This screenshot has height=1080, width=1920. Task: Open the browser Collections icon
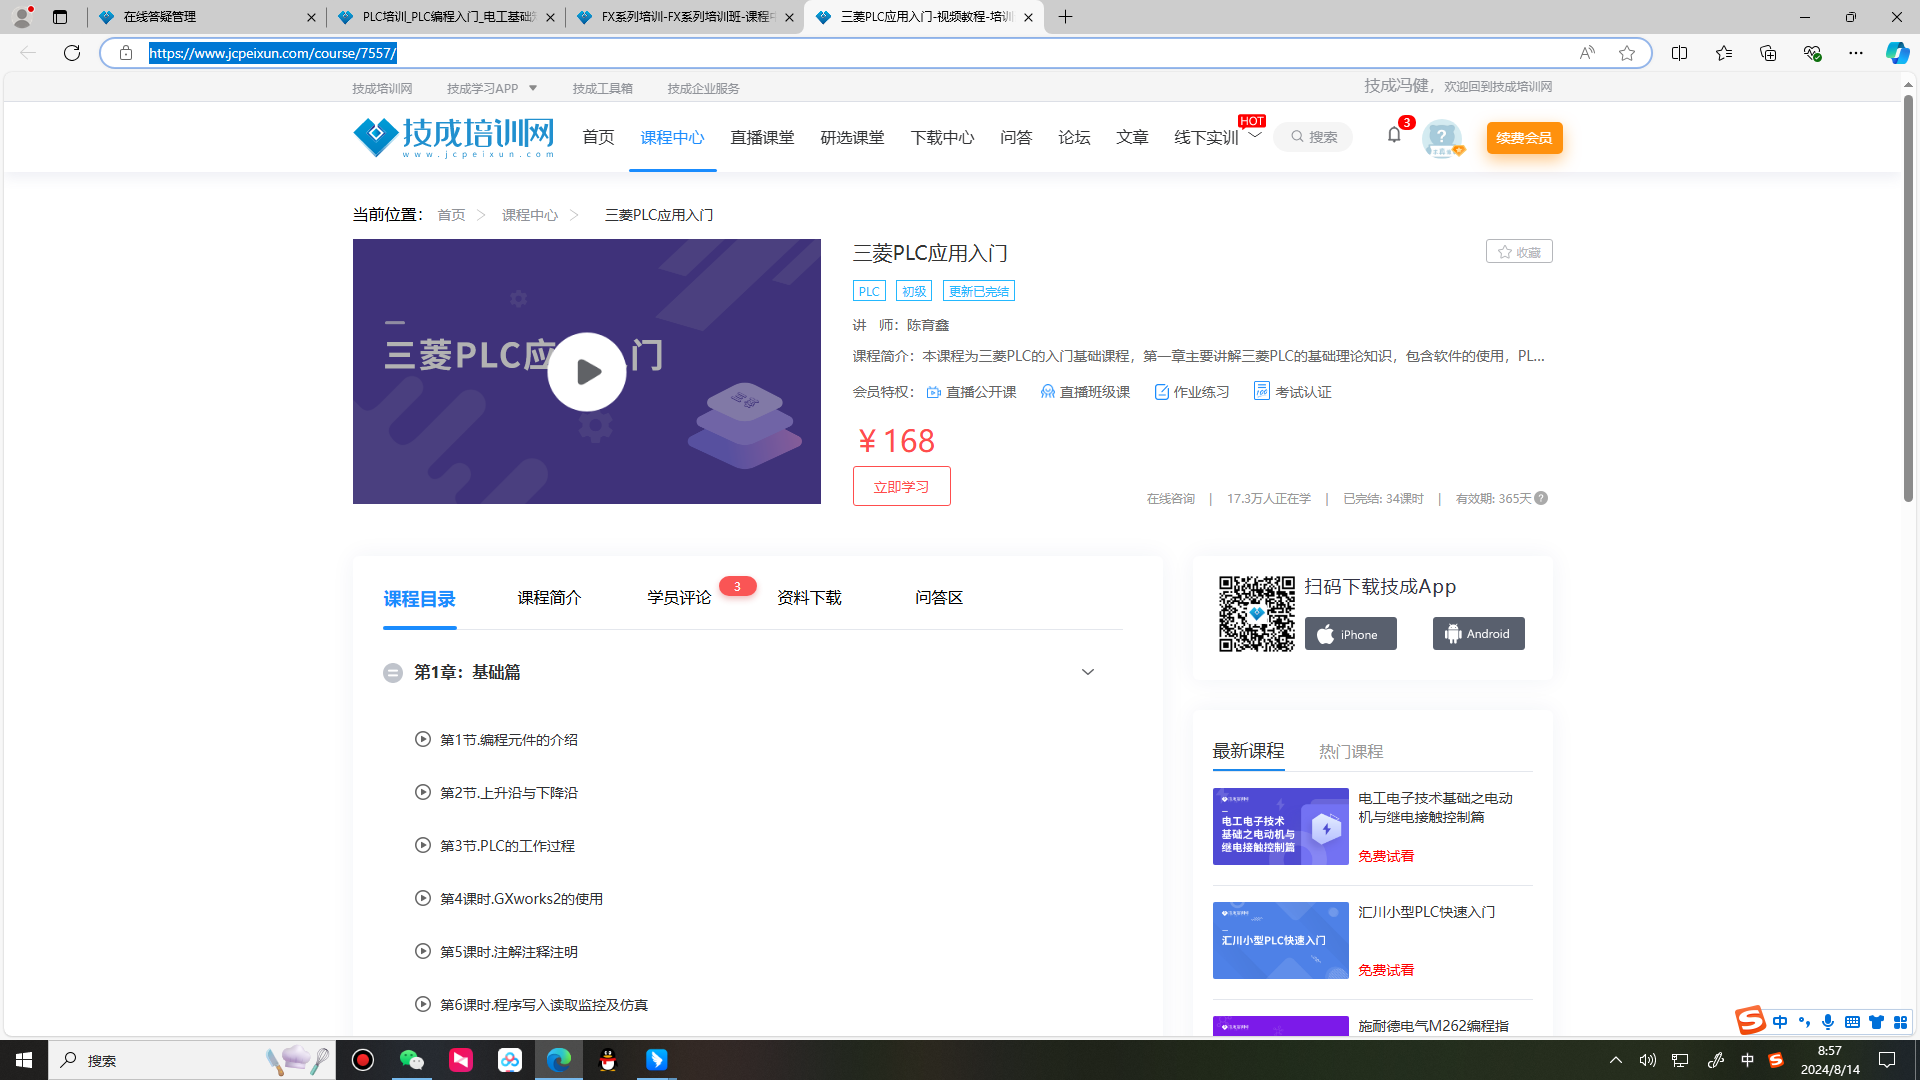tap(1767, 53)
